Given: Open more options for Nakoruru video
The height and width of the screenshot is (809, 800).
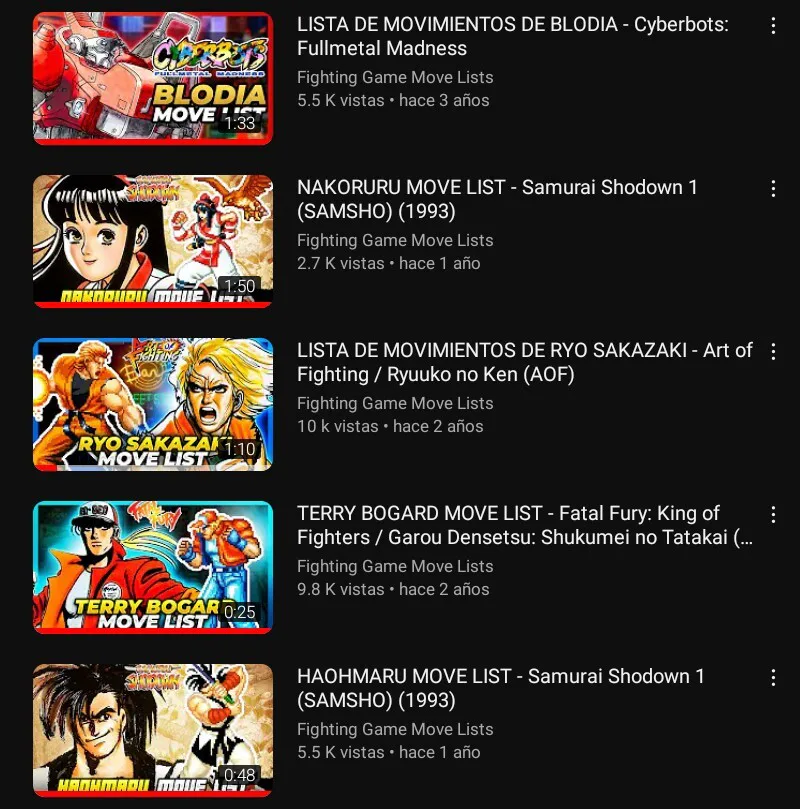Looking at the screenshot, I should pos(773,189).
